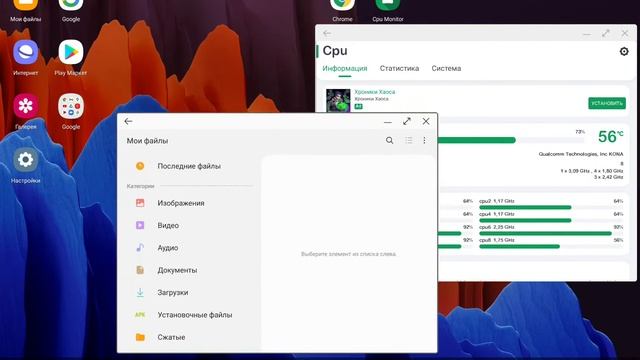Search in My Files
This screenshot has width=640, height=360.
(x=389, y=140)
